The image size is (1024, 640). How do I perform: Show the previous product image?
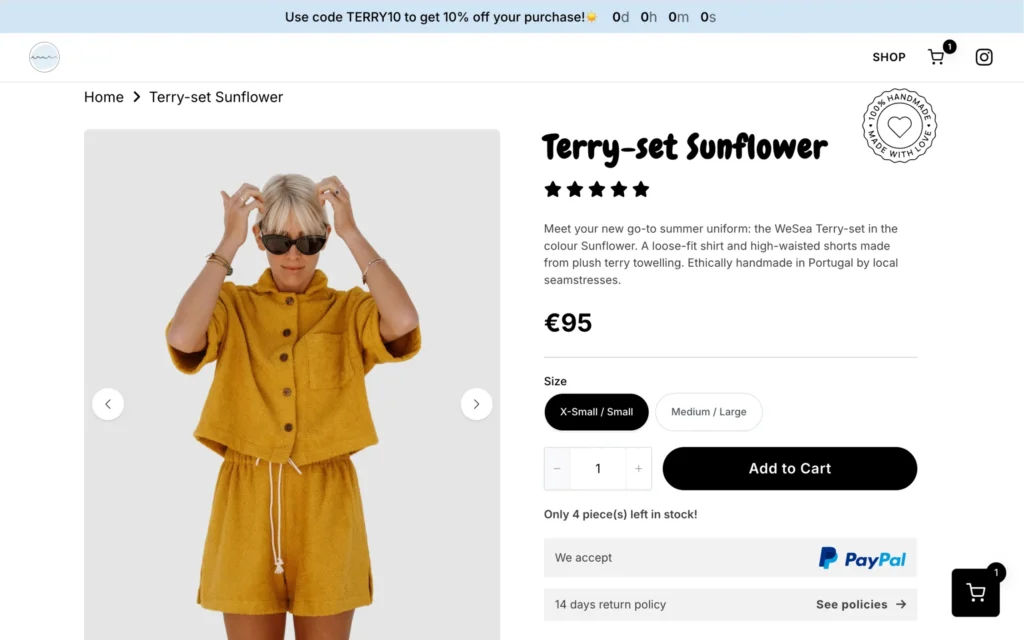(x=108, y=404)
